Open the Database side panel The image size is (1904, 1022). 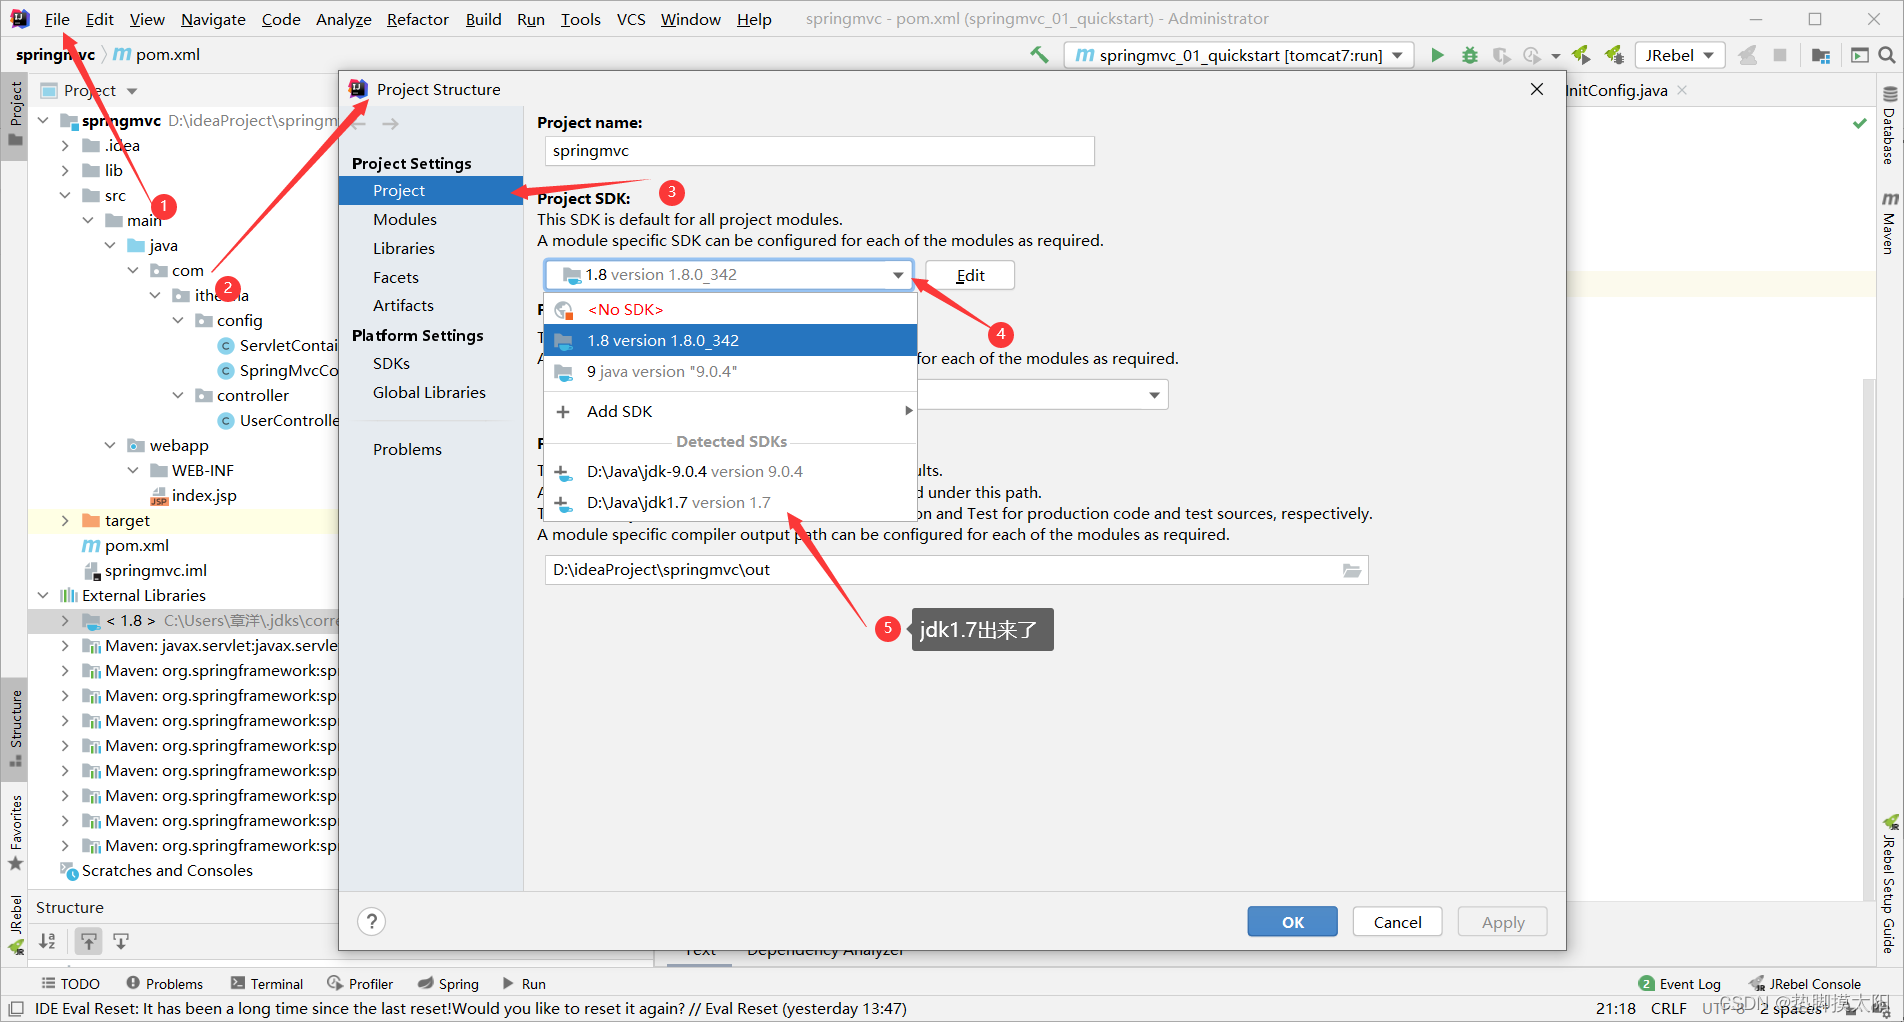tap(1889, 125)
